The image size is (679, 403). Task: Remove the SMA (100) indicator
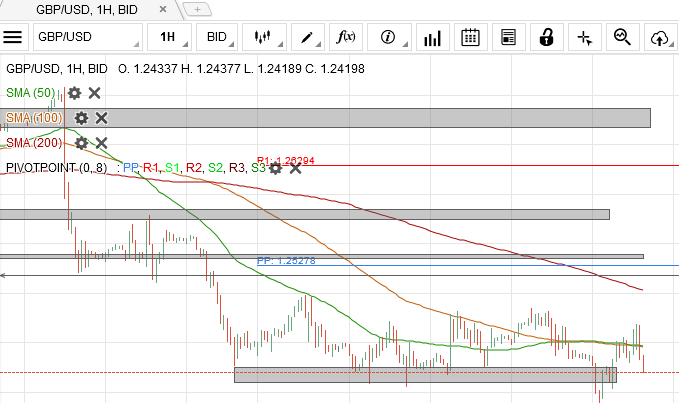click(101, 118)
